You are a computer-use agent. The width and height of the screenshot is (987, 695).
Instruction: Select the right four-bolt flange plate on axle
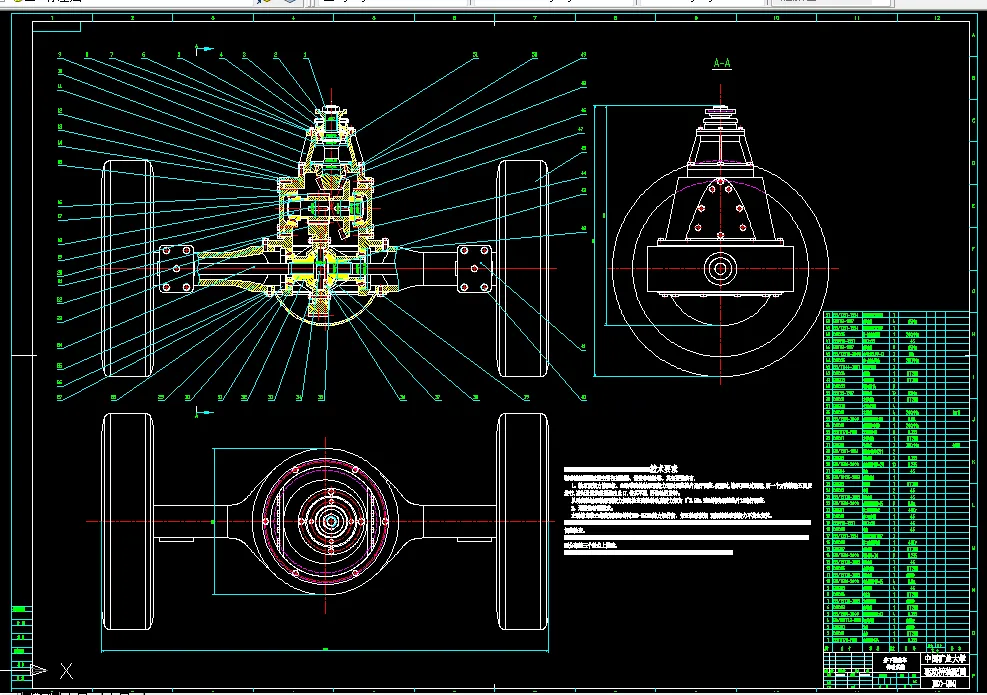(x=475, y=269)
